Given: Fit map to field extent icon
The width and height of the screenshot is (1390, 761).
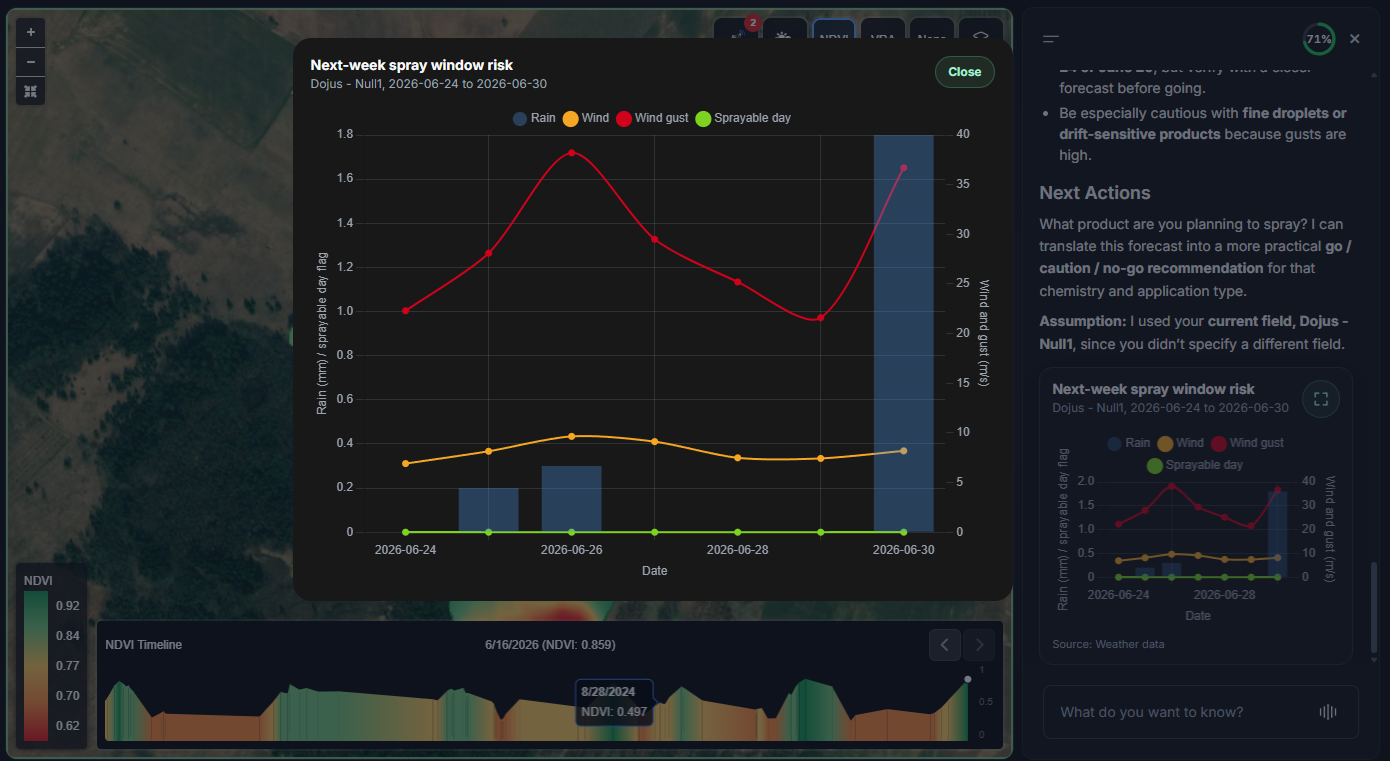Looking at the screenshot, I should click(31, 91).
